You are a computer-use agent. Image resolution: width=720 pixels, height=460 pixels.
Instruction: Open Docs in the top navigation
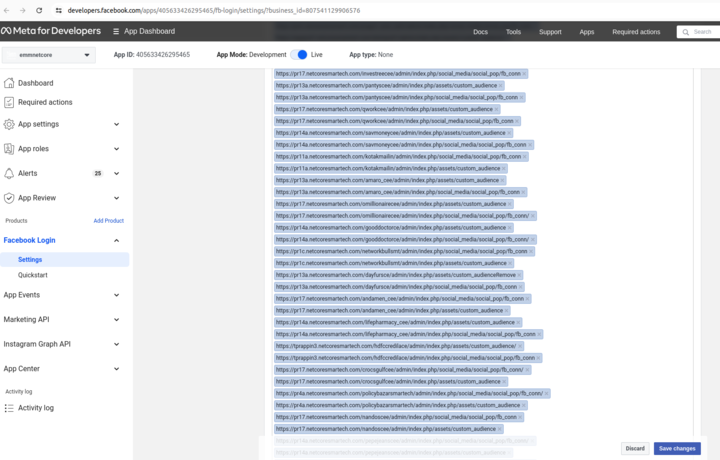pyautogui.click(x=480, y=32)
